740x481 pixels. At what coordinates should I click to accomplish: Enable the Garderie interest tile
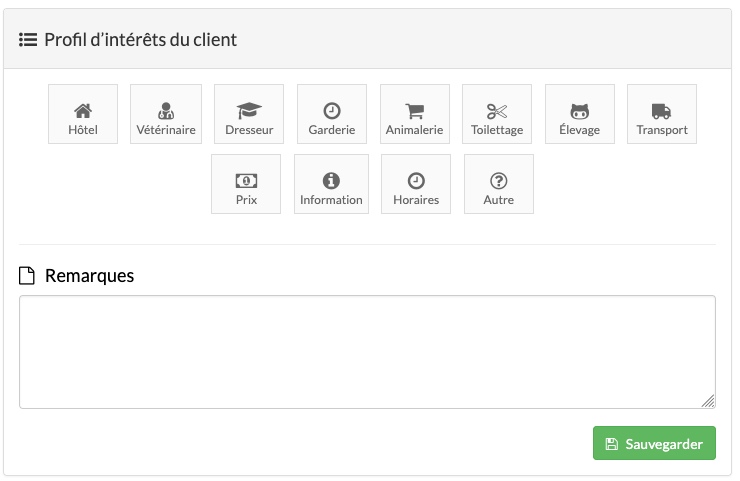point(332,114)
